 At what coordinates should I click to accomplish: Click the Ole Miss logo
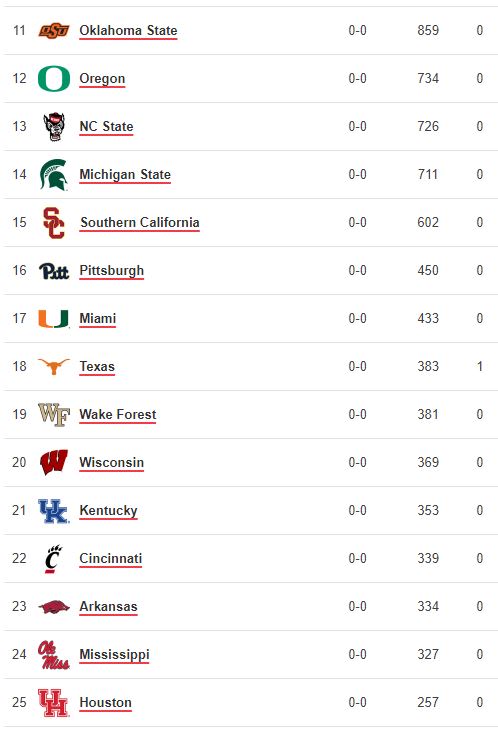[x=54, y=654]
